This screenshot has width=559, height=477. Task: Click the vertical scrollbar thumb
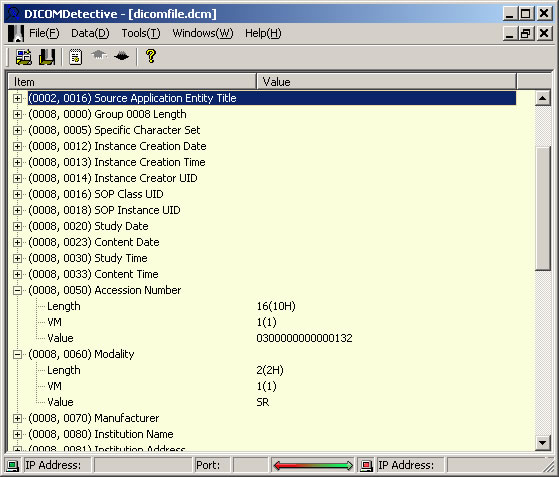tap(543, 209)
